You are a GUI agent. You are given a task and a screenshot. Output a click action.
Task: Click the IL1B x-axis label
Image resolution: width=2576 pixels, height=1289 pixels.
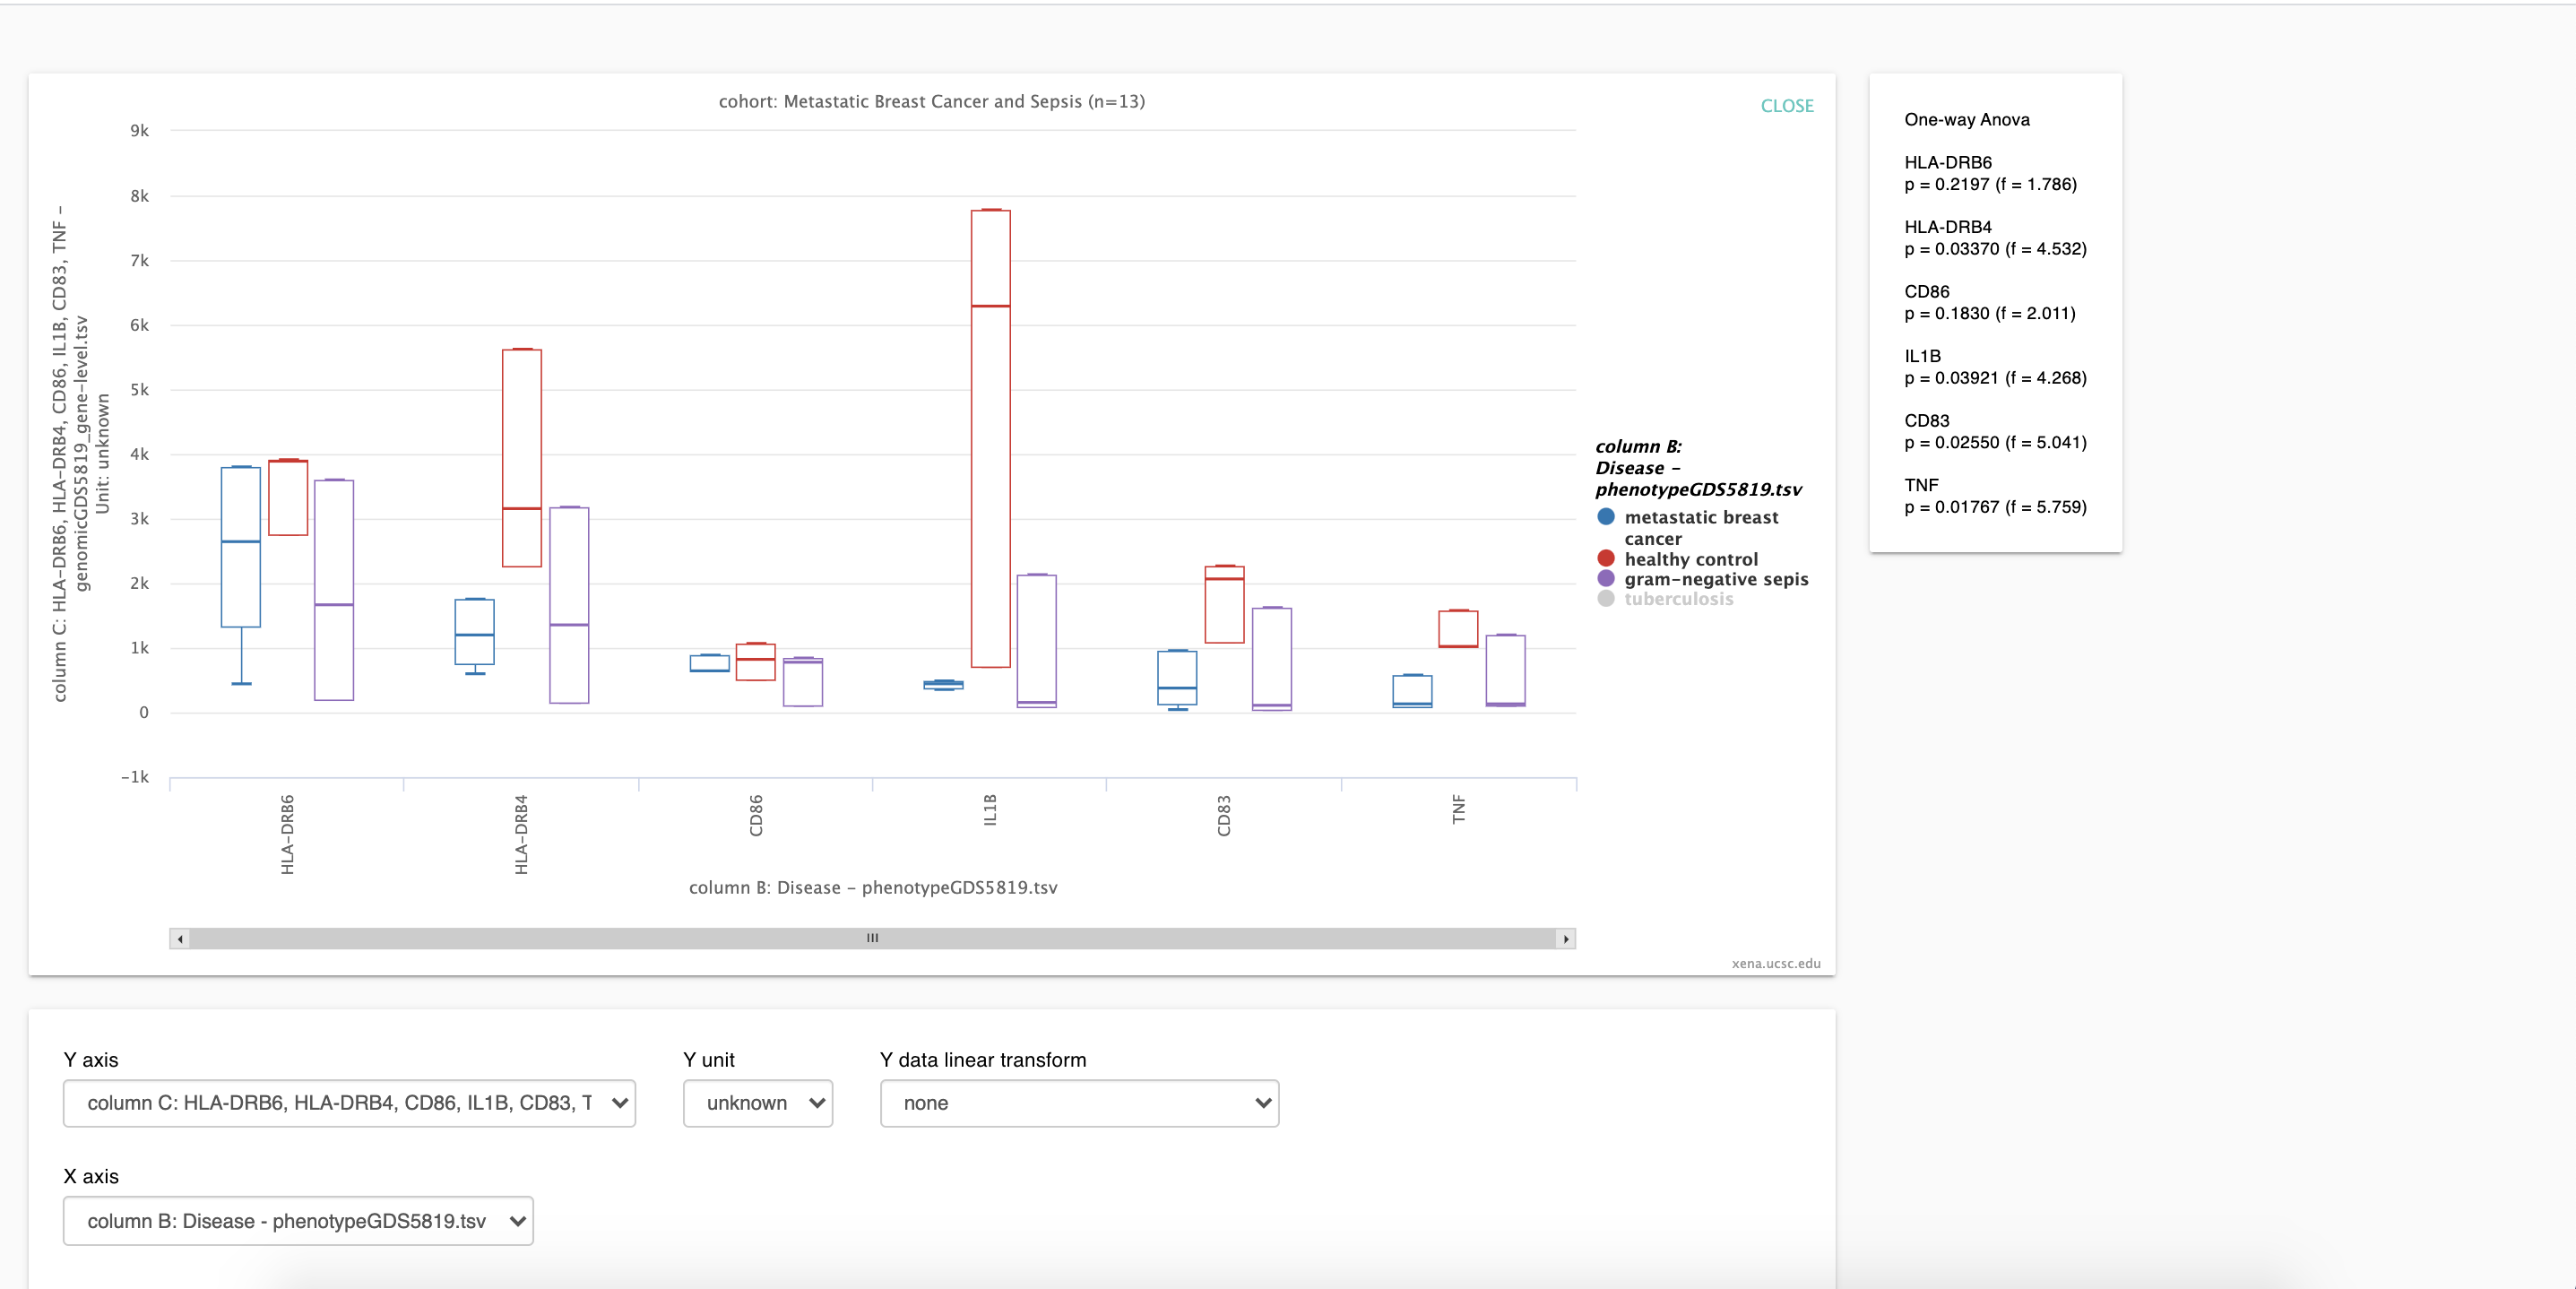point(990,810)
